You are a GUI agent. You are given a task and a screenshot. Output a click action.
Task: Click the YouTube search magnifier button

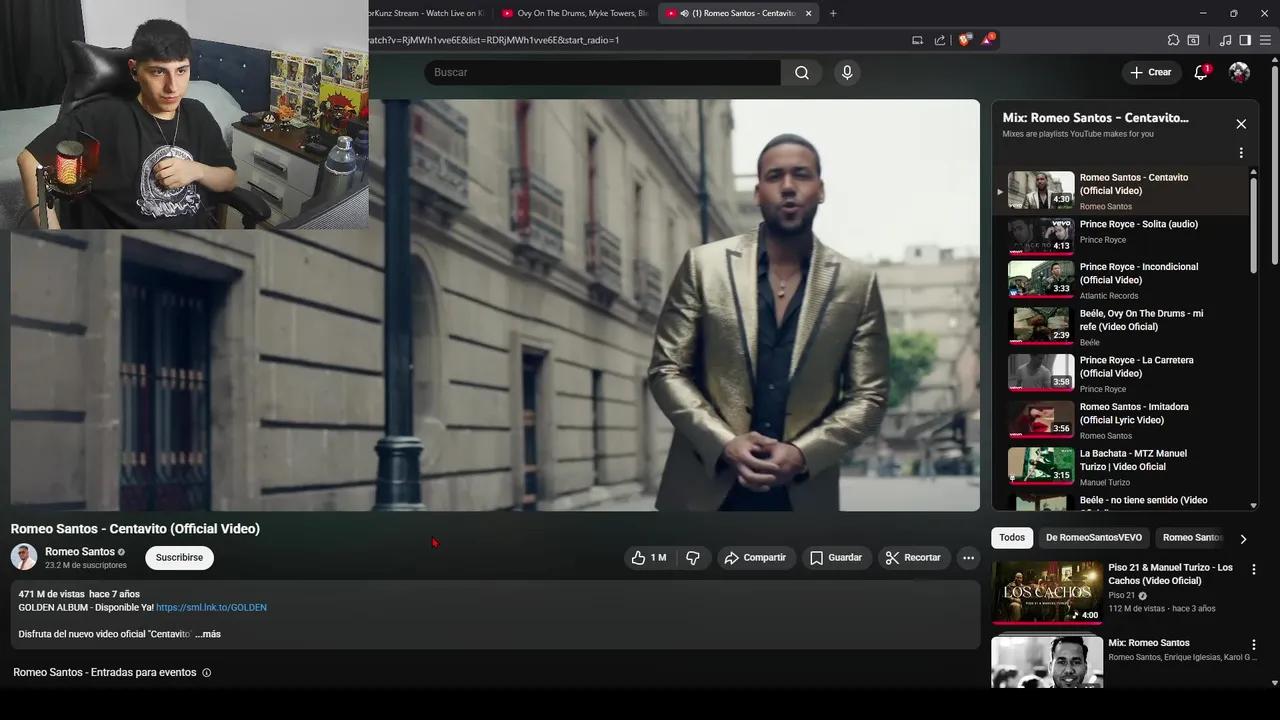point(802,72)
